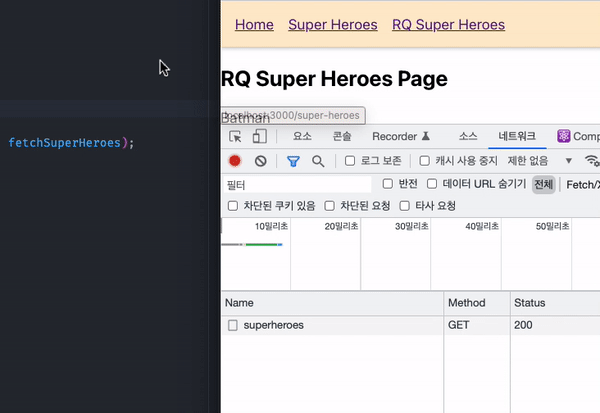Viewport: 600px width, 413px height.
Task: Stop recording network log with red button
Action: (x=235, y=161)
